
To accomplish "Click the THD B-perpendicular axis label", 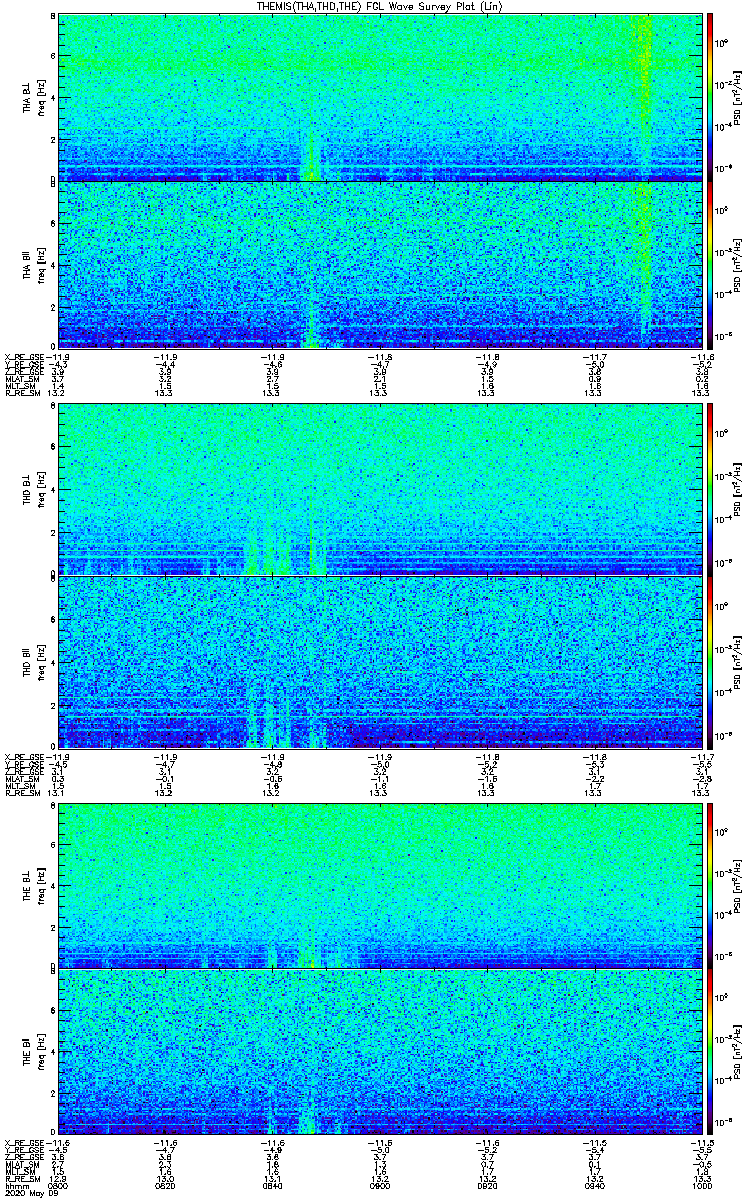I will click(x=27, y=490).
